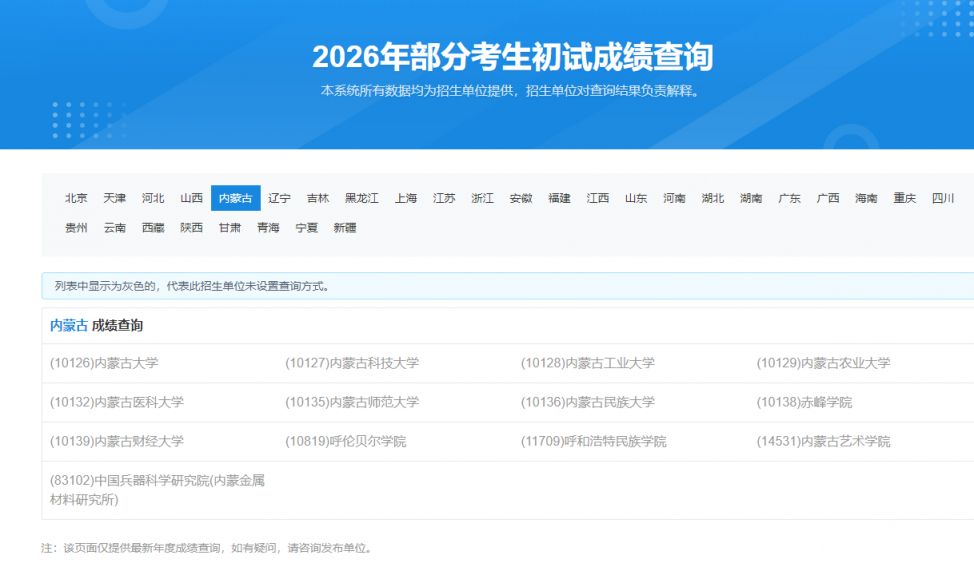
Task: Switch to the 西藏 tab
Action: (153, 228)
